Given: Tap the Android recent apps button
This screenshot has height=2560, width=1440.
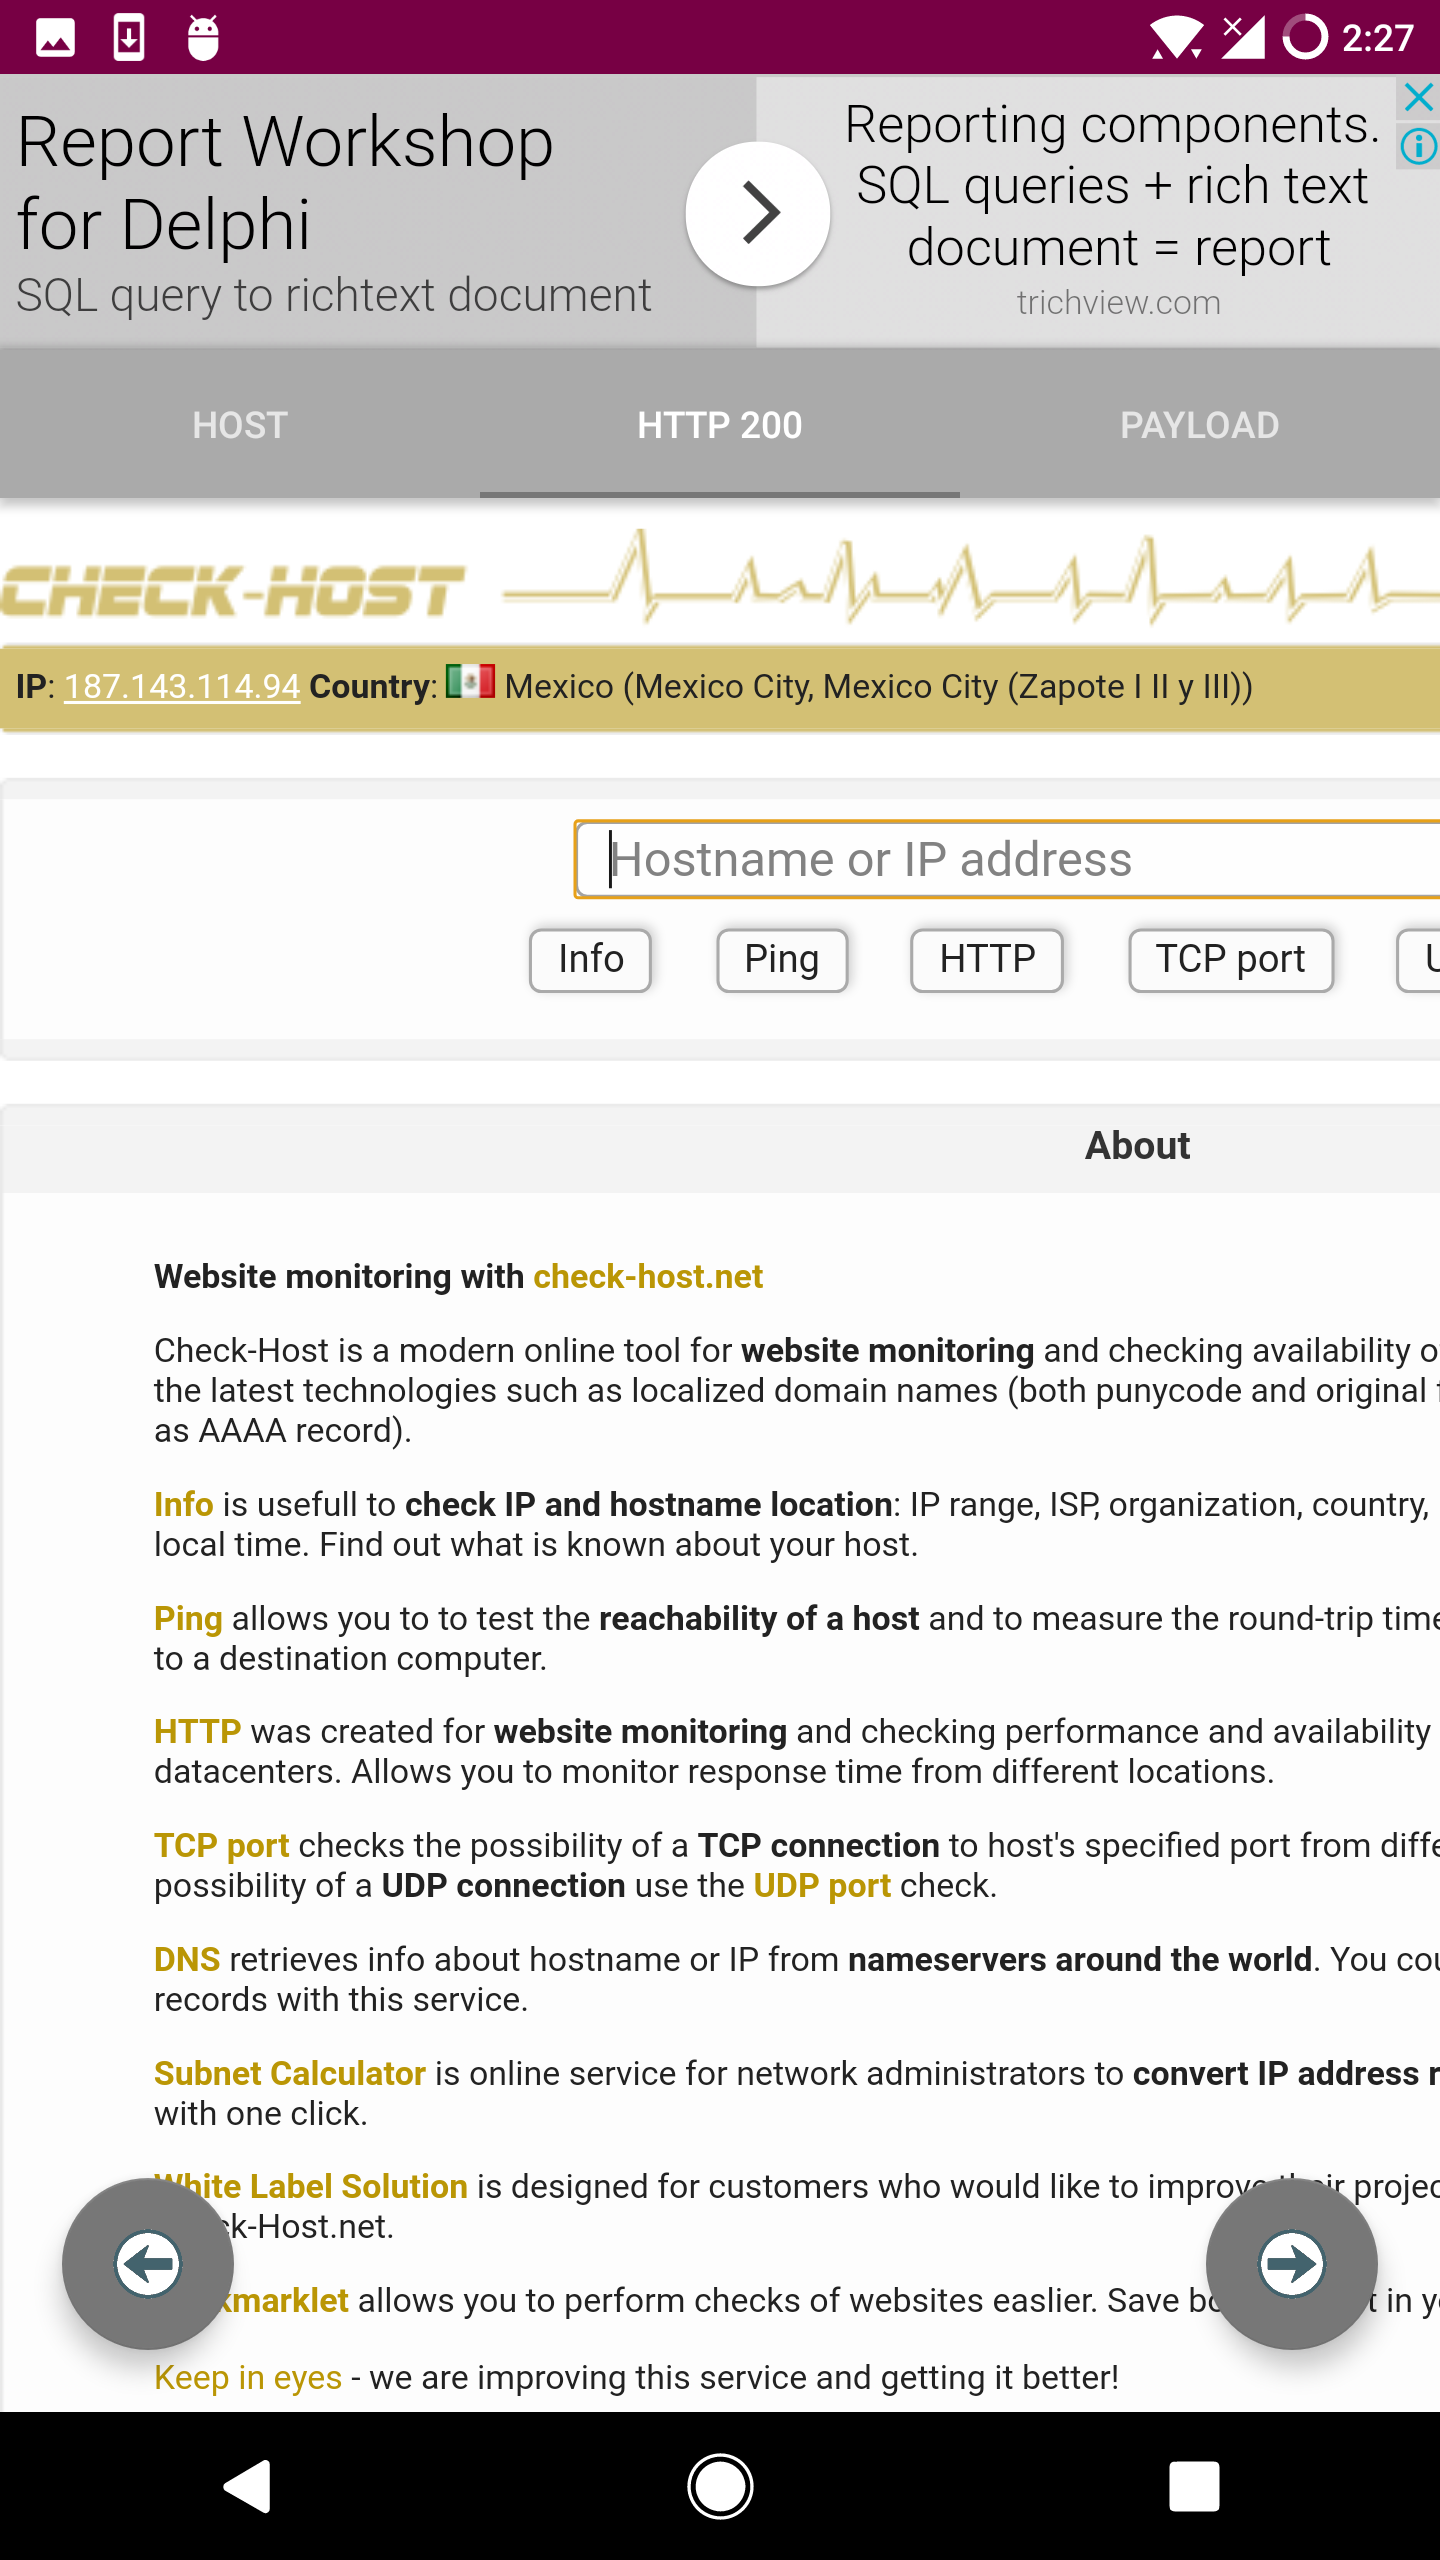Looking at the screenshot, I should (1194, 2486).
